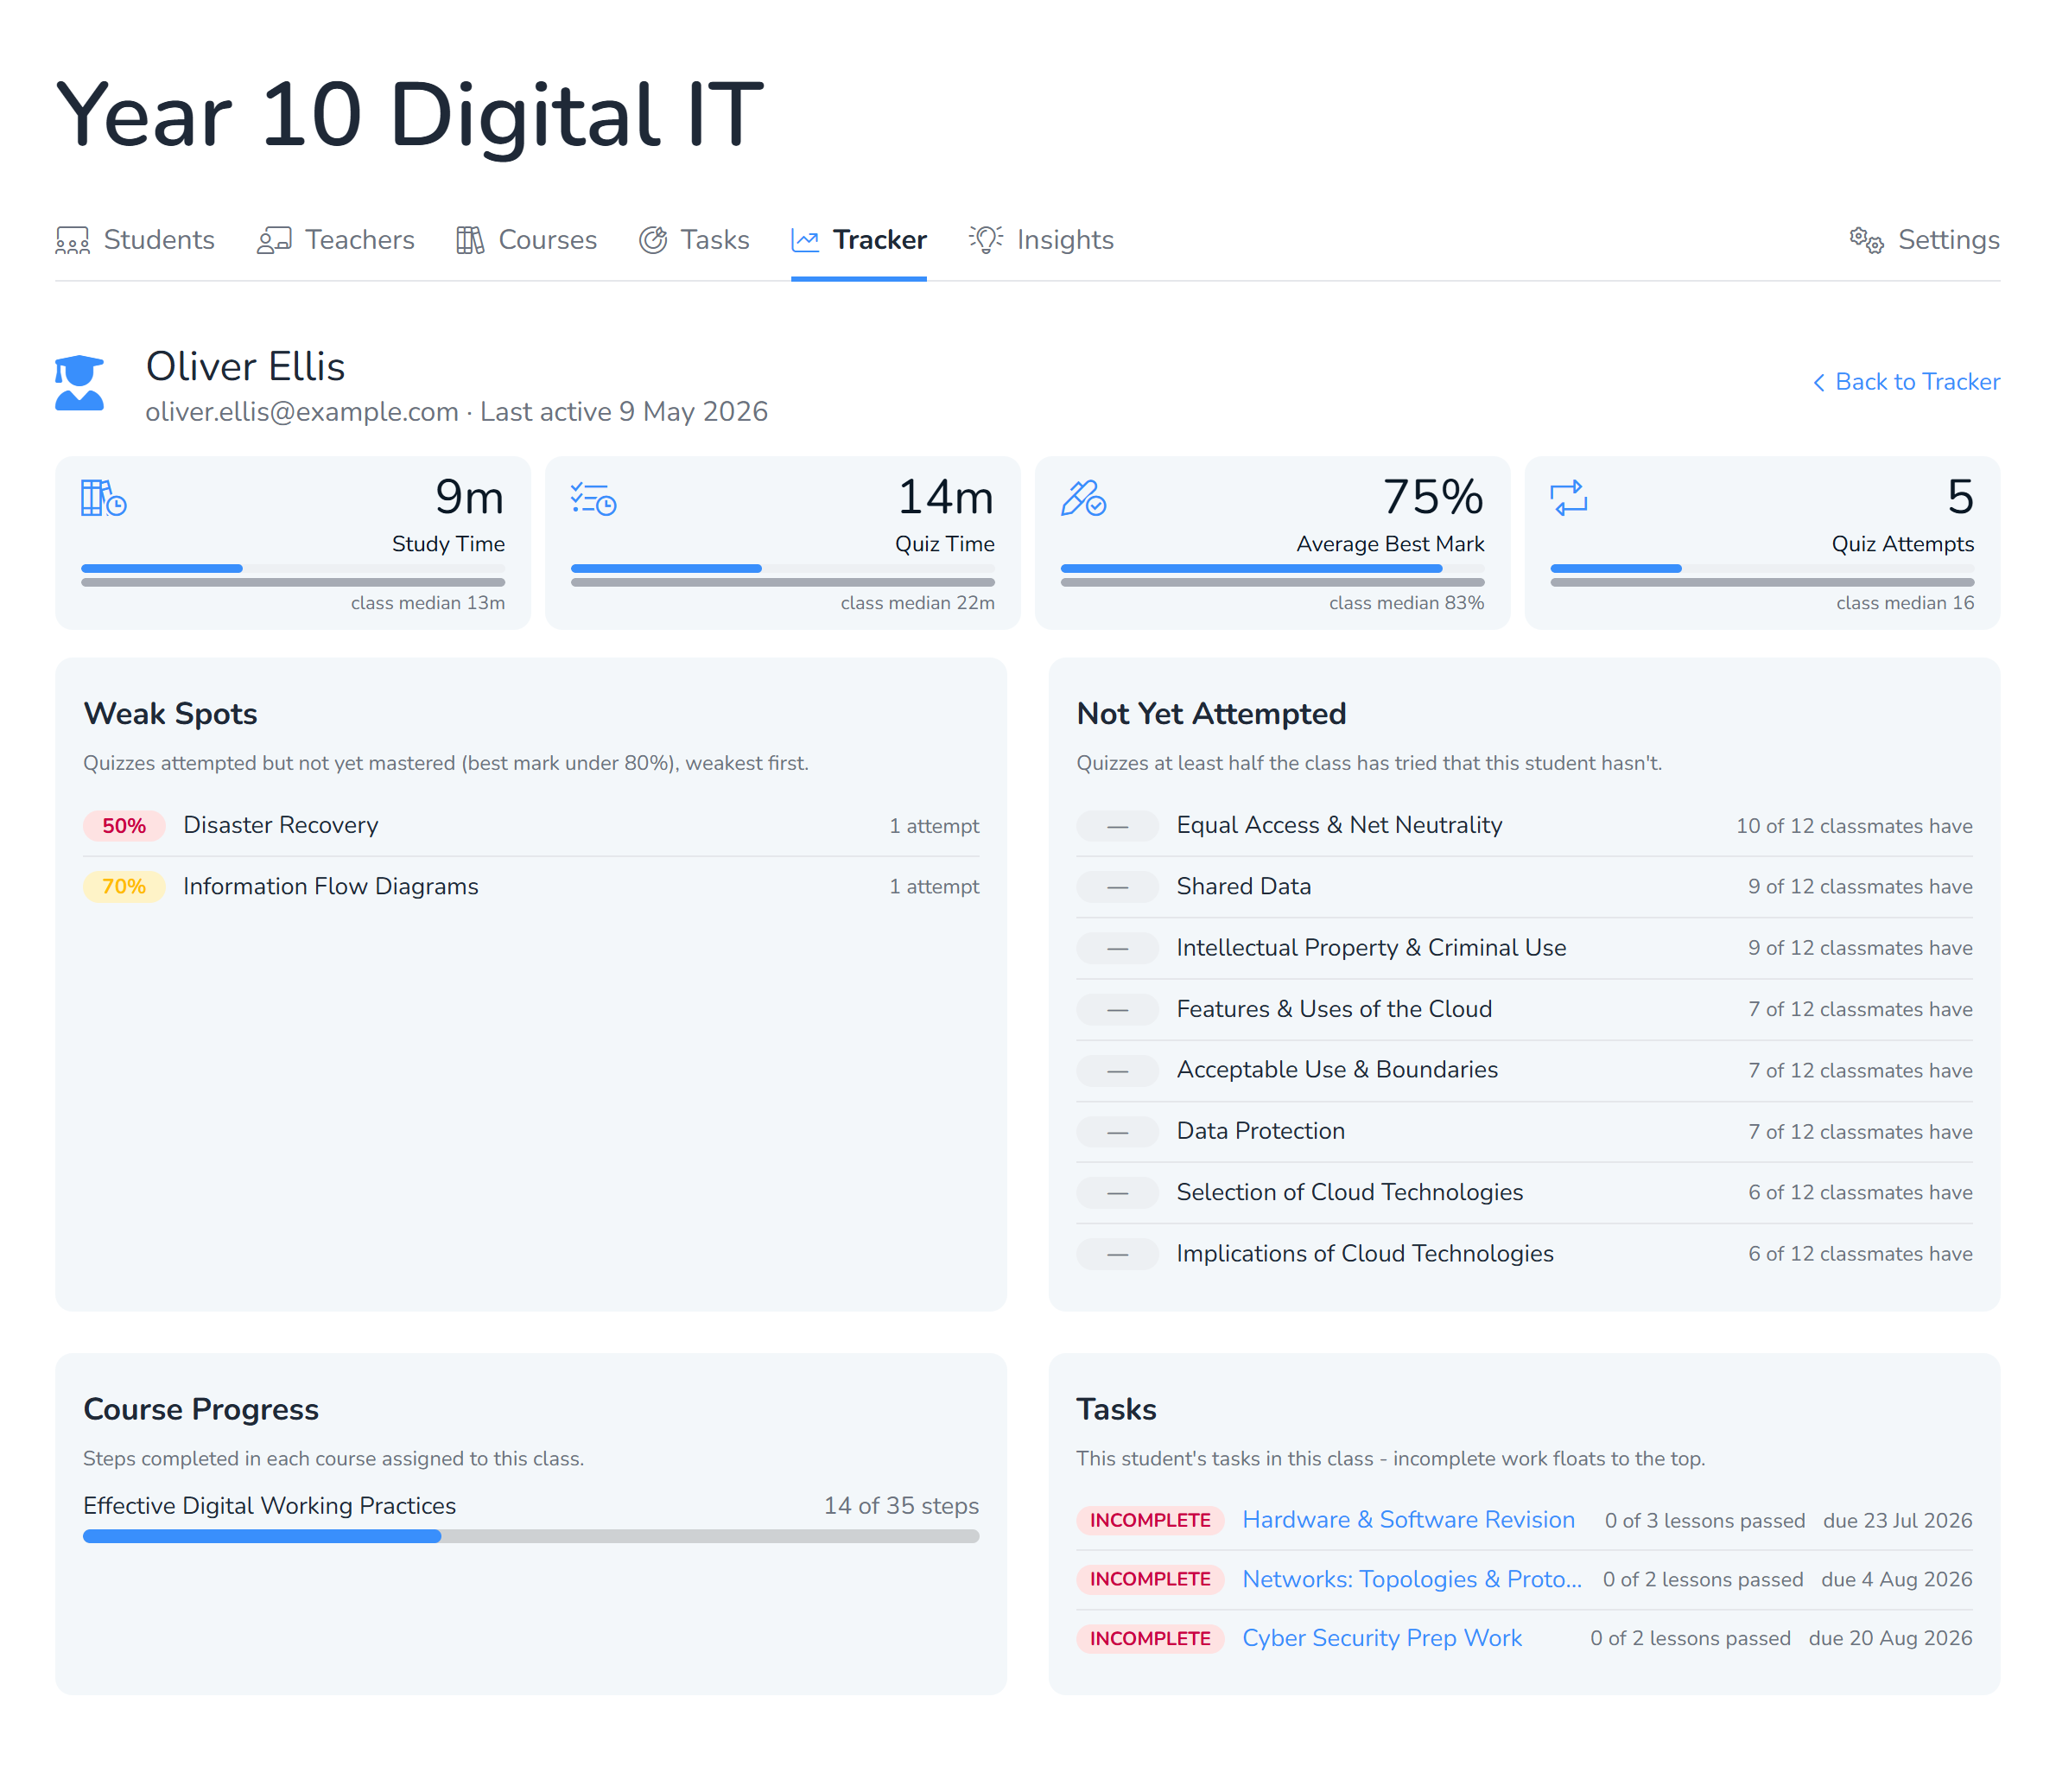2056x1792 pixels.
Task: Click the Year 10 Digital IT heading
Action: [410, 115]
